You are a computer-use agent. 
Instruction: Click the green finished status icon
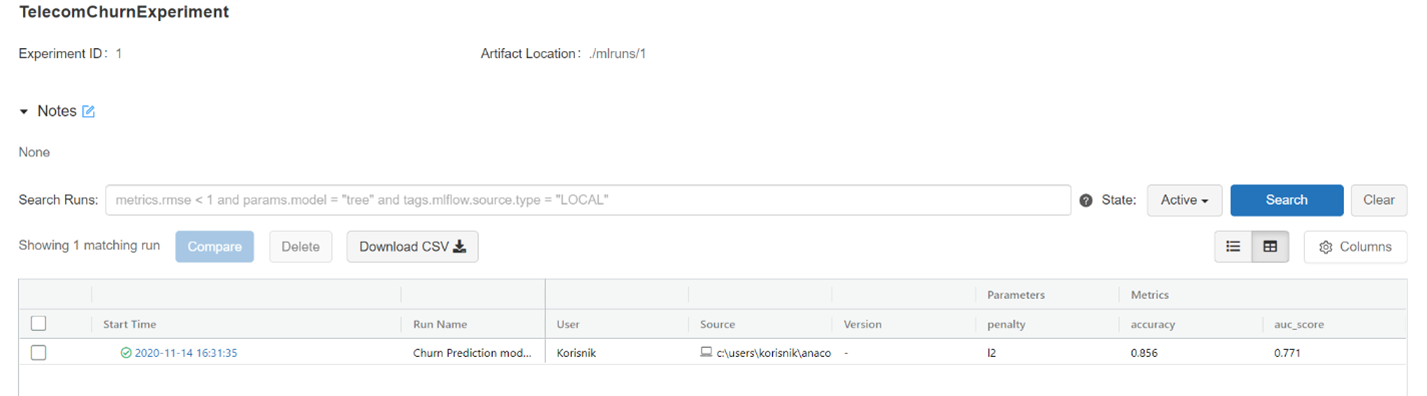pyautogui.click(x=126, y=353)
